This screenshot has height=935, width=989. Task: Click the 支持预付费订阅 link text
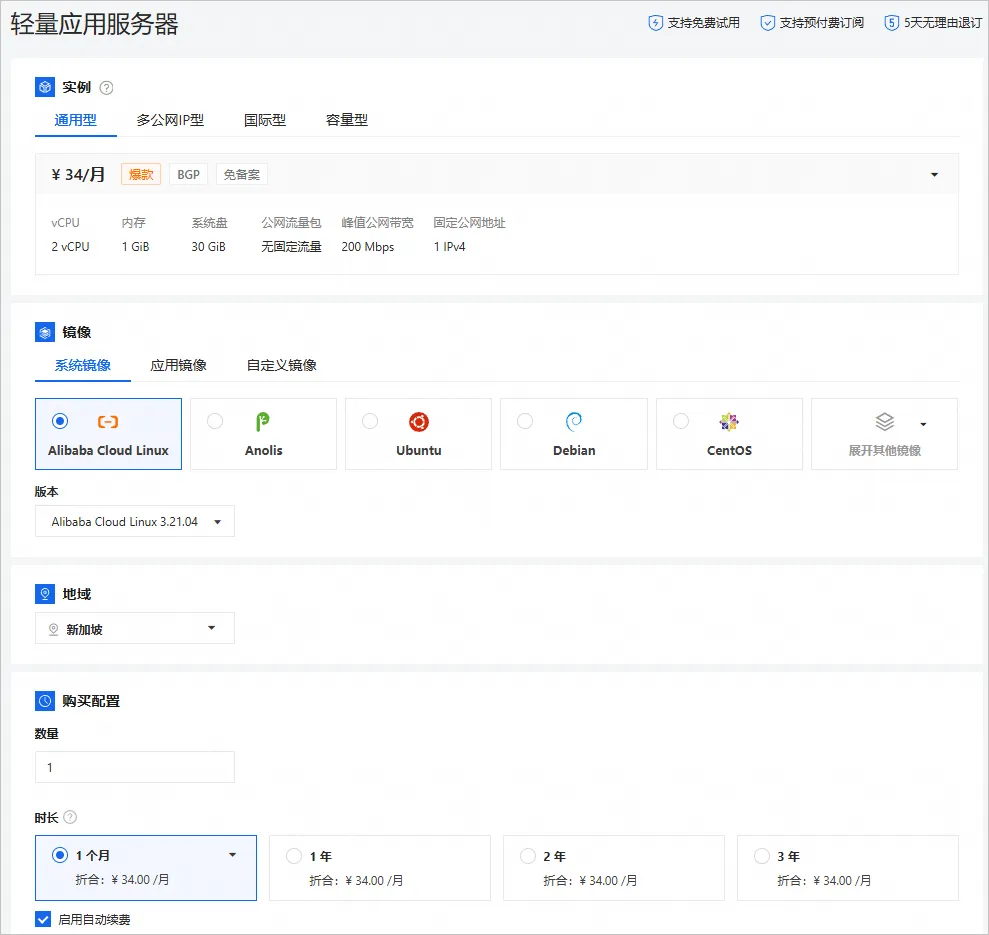click(x=821, y=23)
